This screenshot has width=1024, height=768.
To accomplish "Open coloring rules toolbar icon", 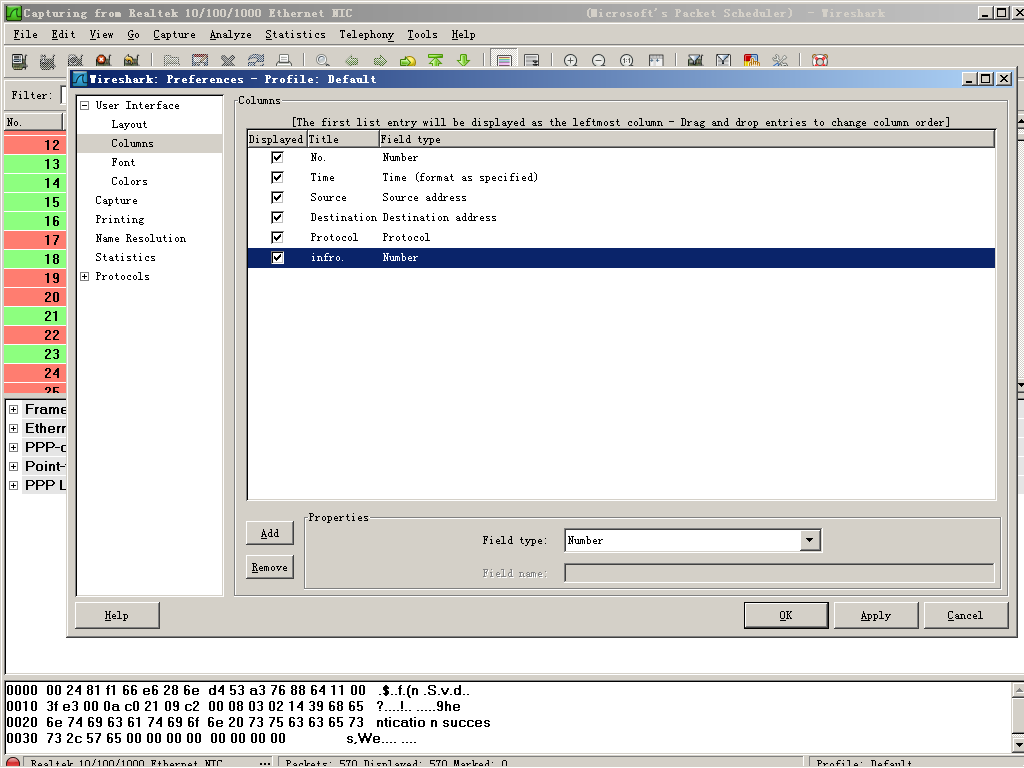I will [752, 61].
